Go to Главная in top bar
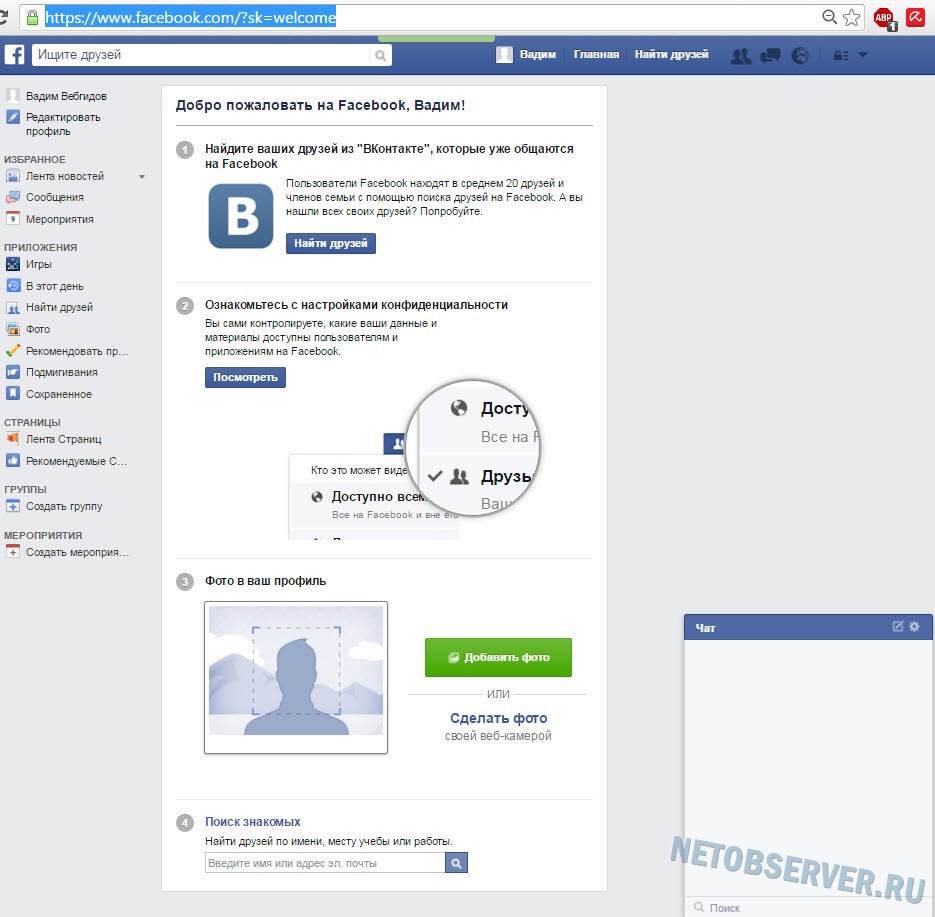This screenshot has width=935, height=917. coord(596,55)
